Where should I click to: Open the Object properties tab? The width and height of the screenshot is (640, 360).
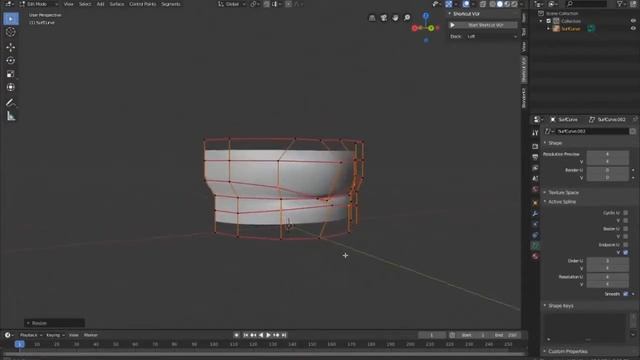click(x=535, y=203)
